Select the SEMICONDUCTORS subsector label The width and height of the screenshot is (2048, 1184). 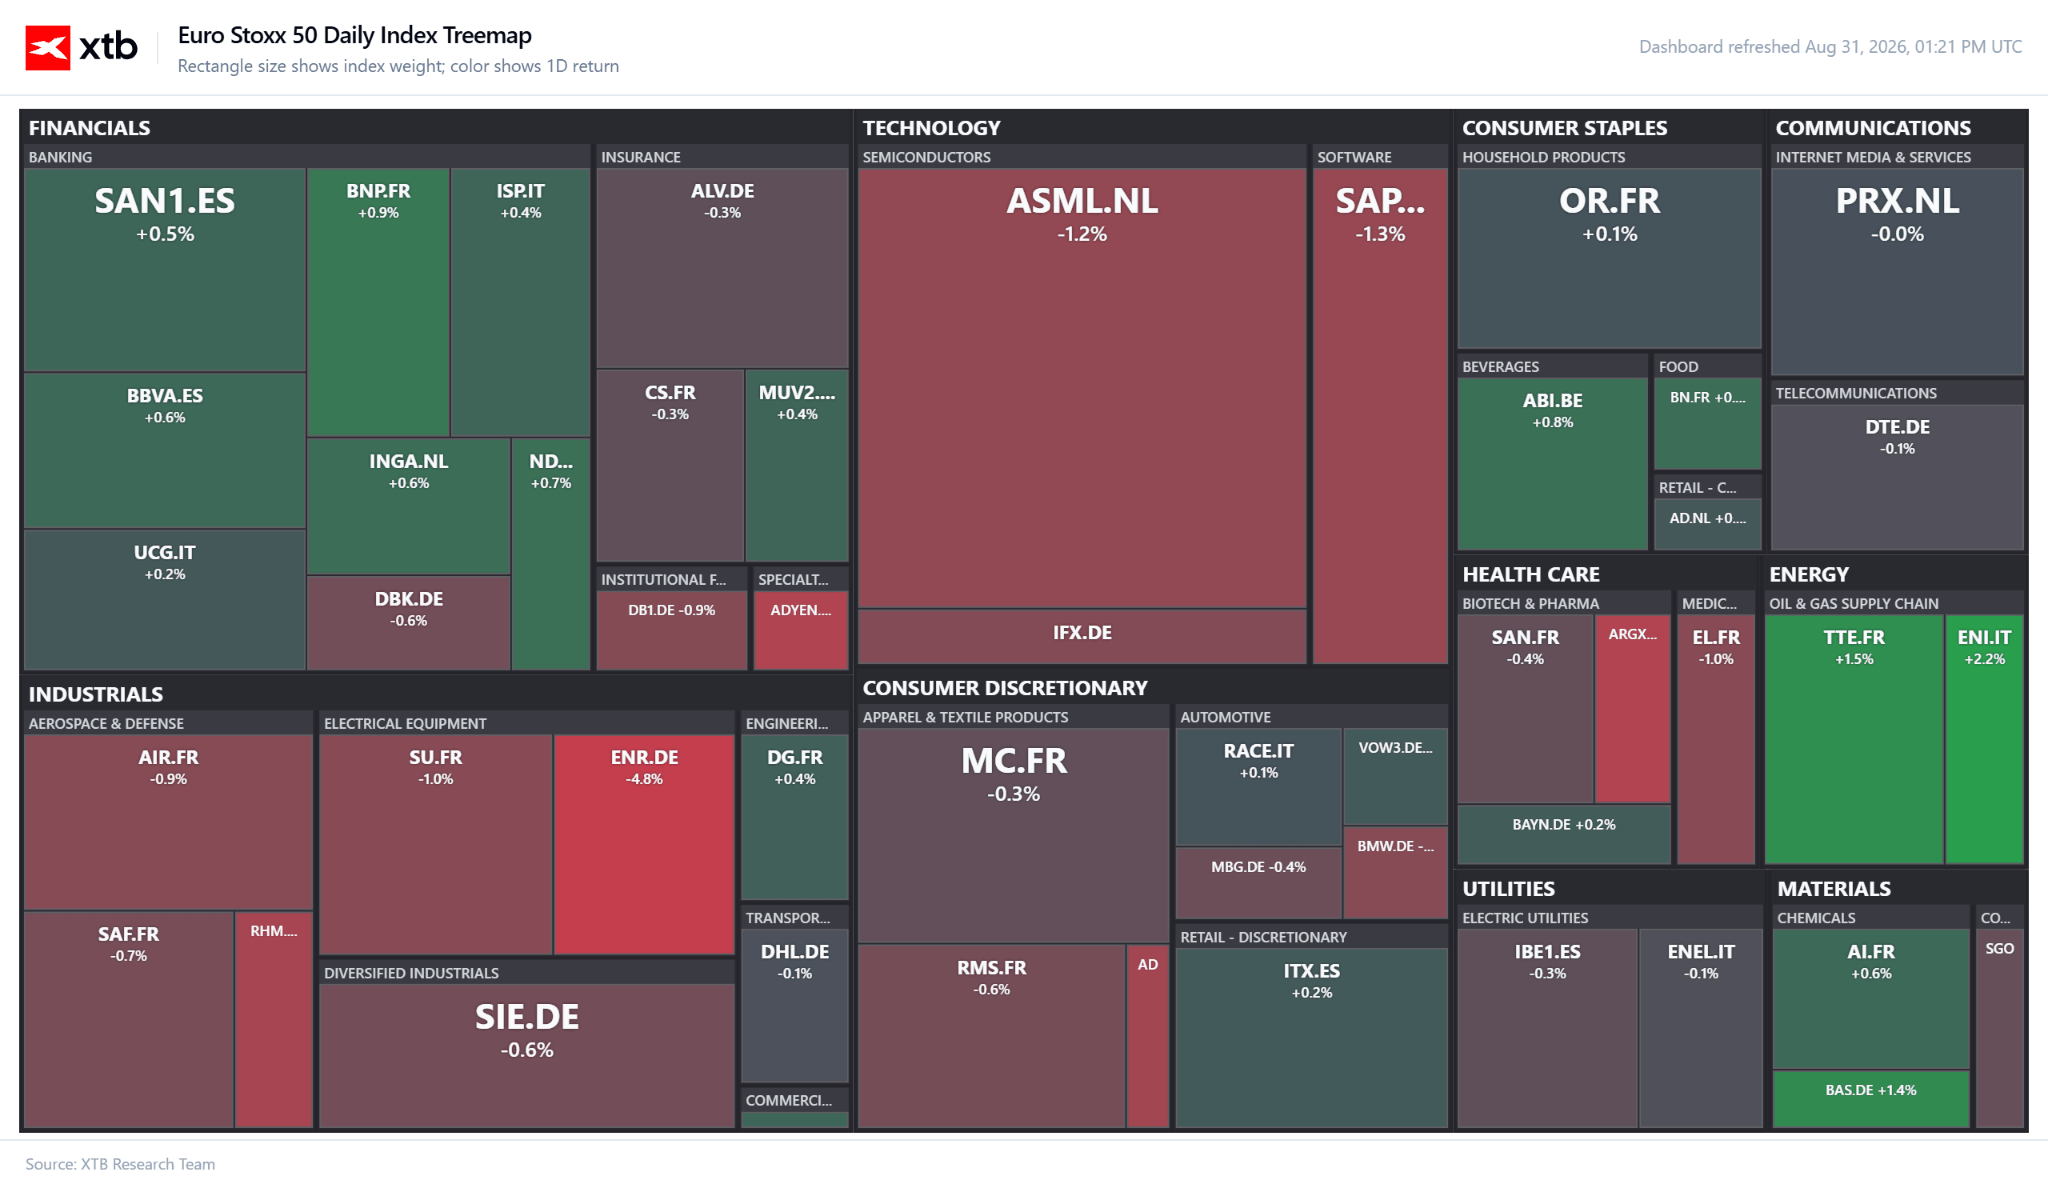pos(926,157)
